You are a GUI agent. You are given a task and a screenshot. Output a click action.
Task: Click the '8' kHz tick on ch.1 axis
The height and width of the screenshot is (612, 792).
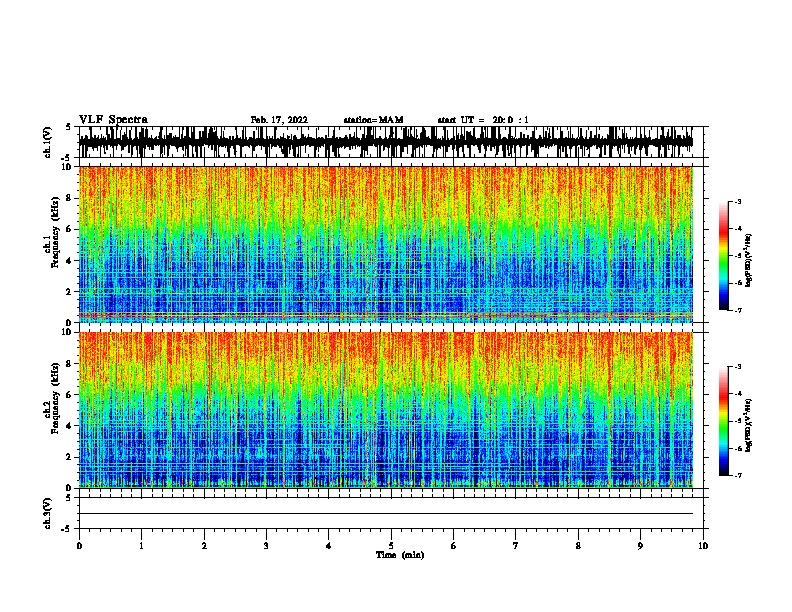(x=69, y=198)
